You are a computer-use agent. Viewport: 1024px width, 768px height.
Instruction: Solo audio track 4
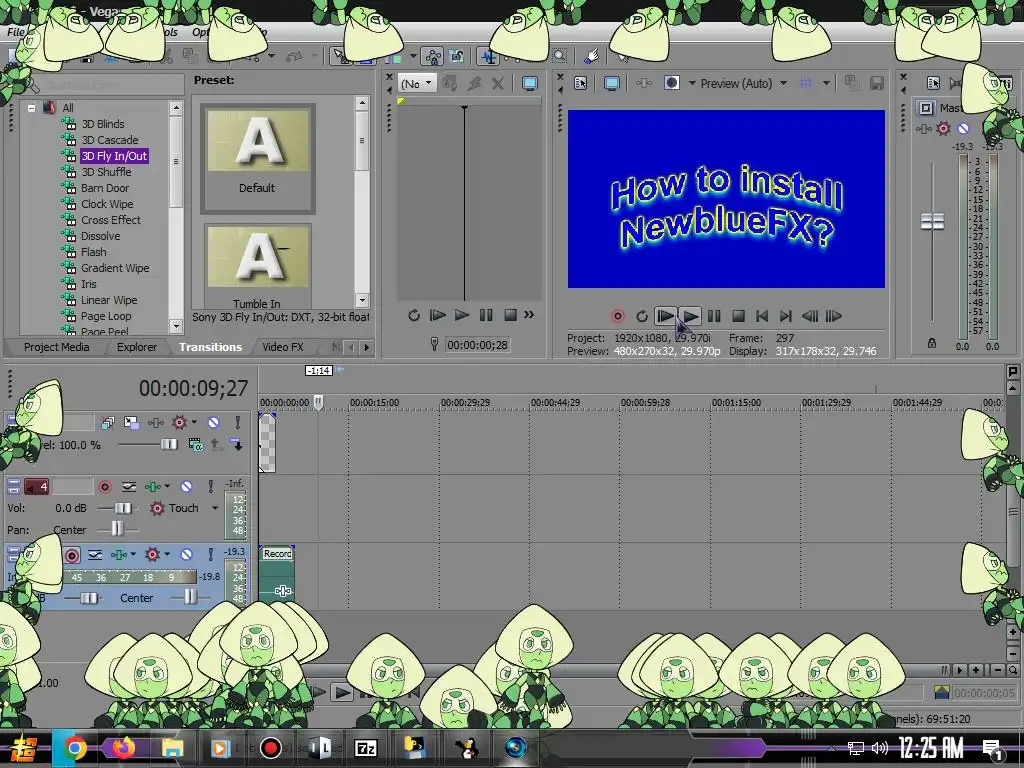[210, 487]
